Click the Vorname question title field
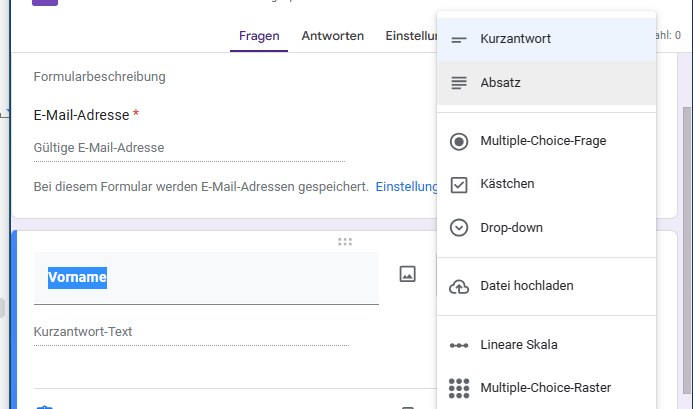Image resolution: width=693 pixels, height=409 pixels. coord(206,277)
